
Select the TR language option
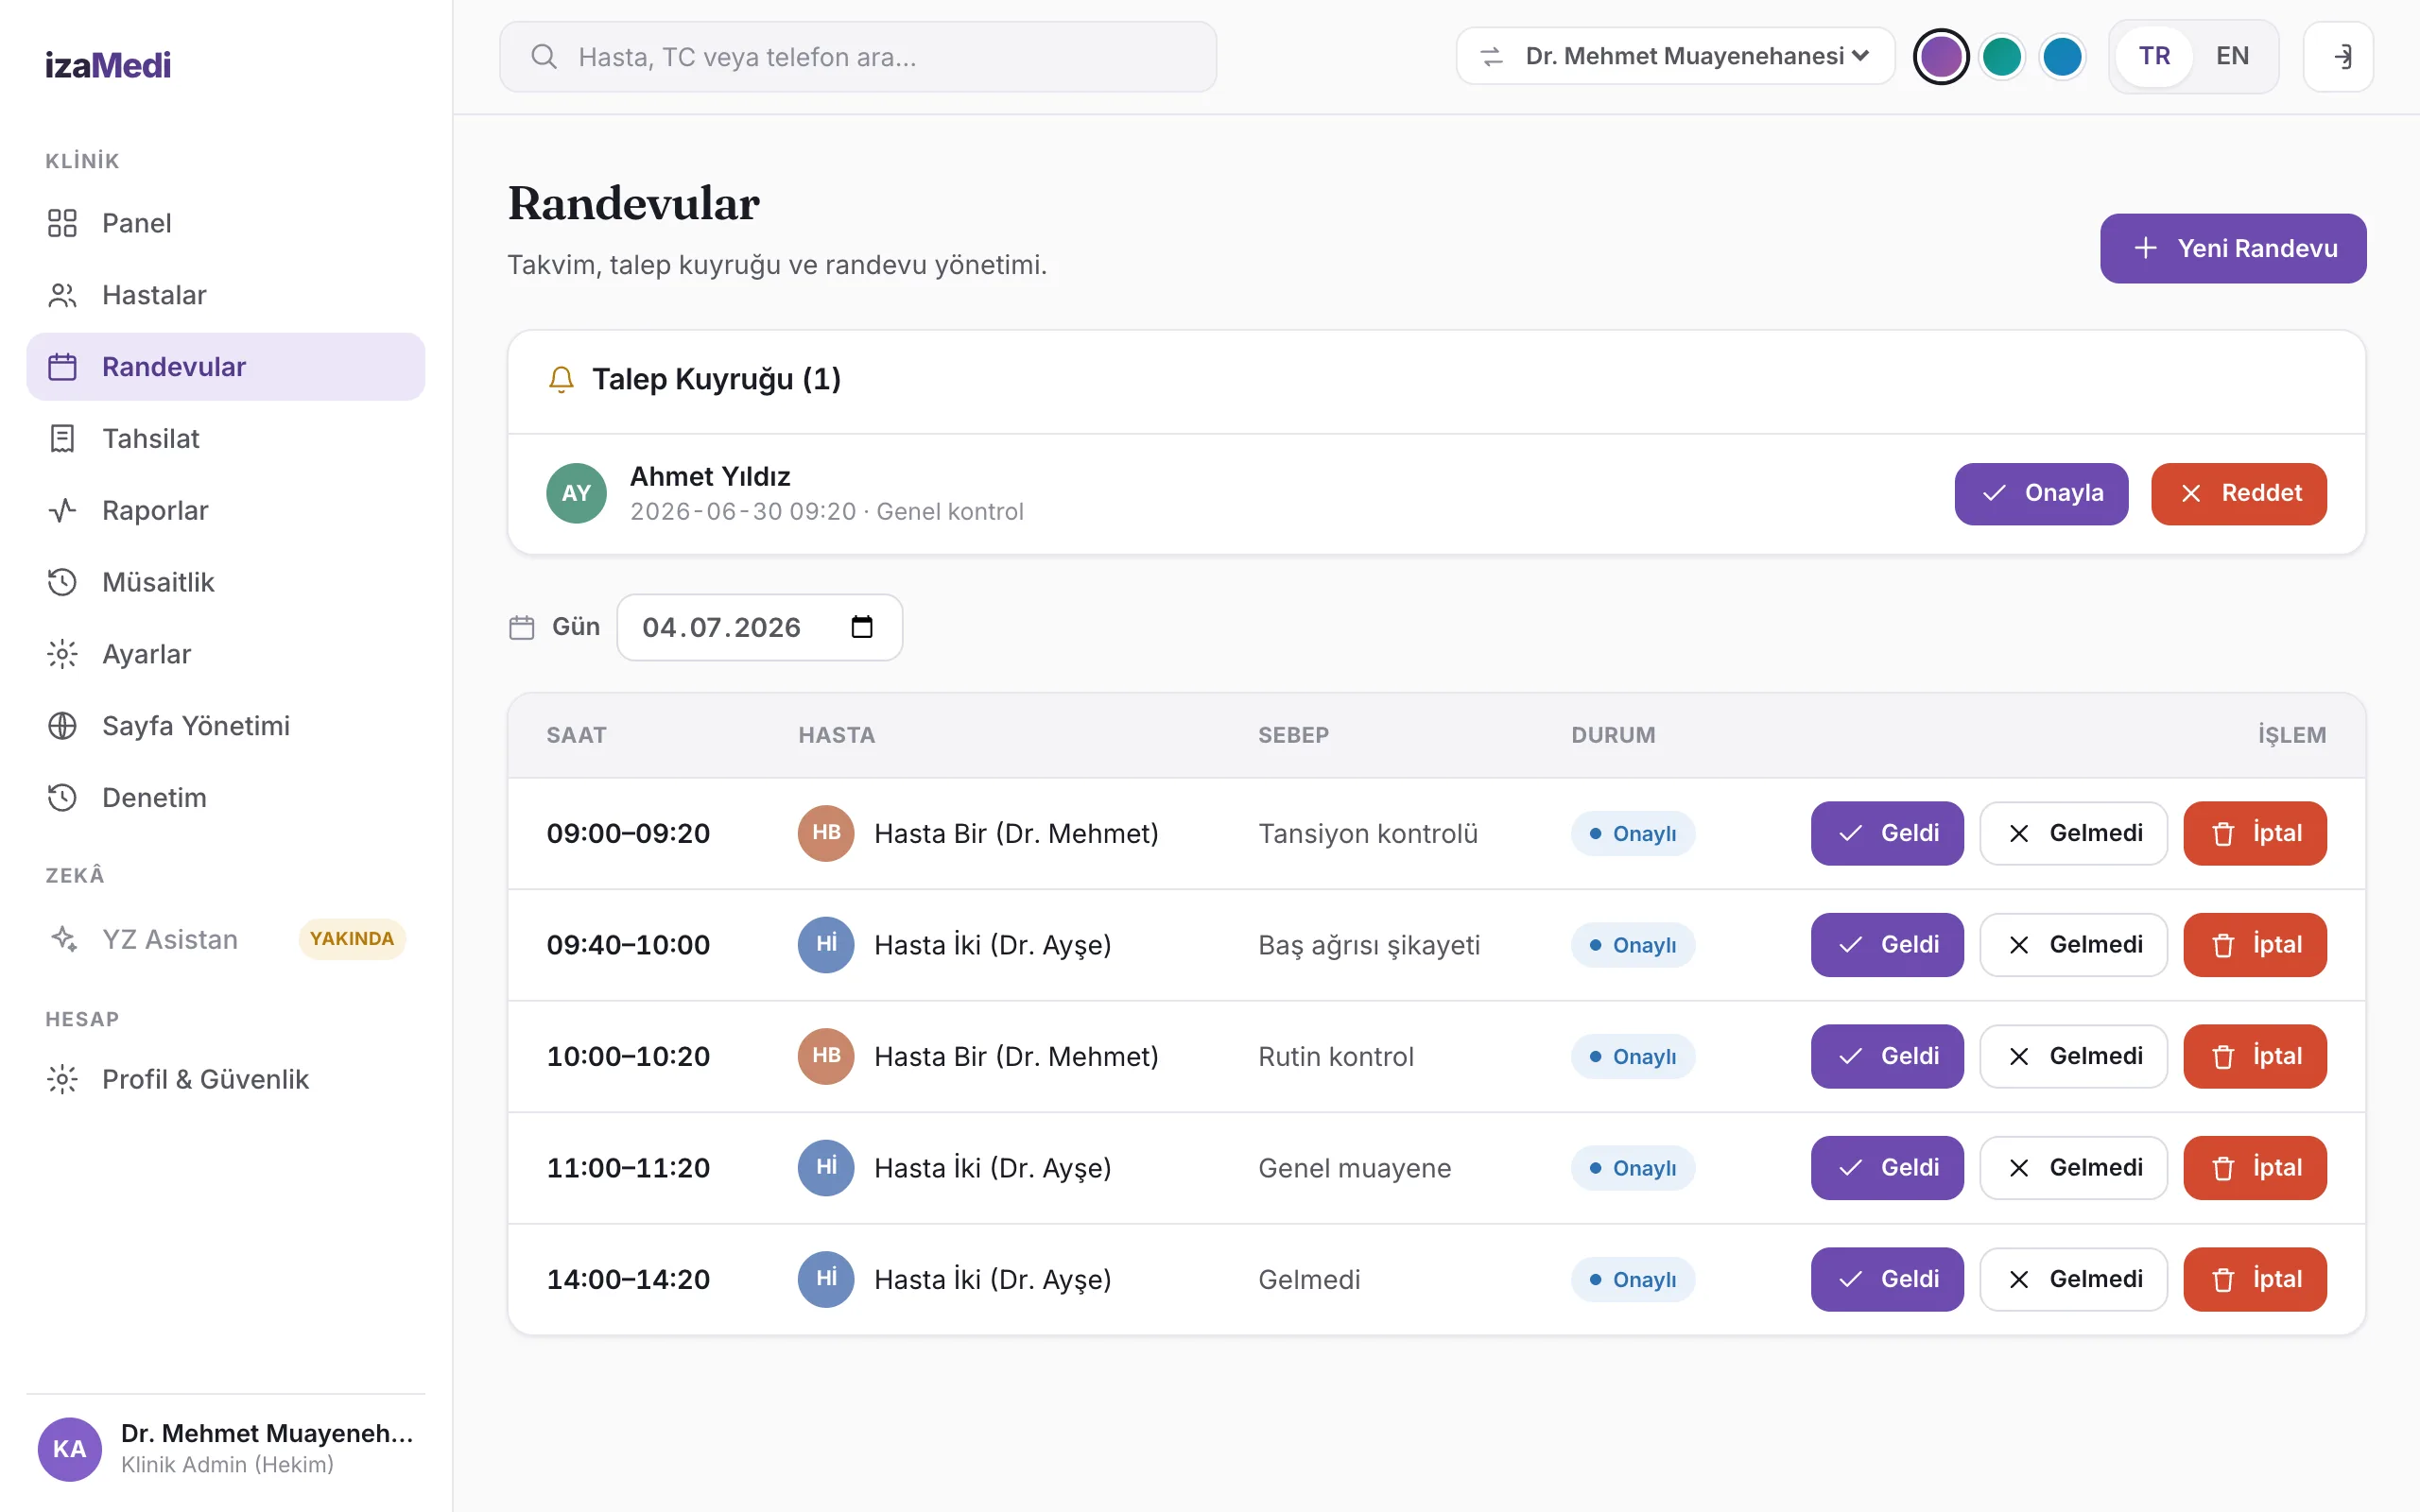(2154, 56)
